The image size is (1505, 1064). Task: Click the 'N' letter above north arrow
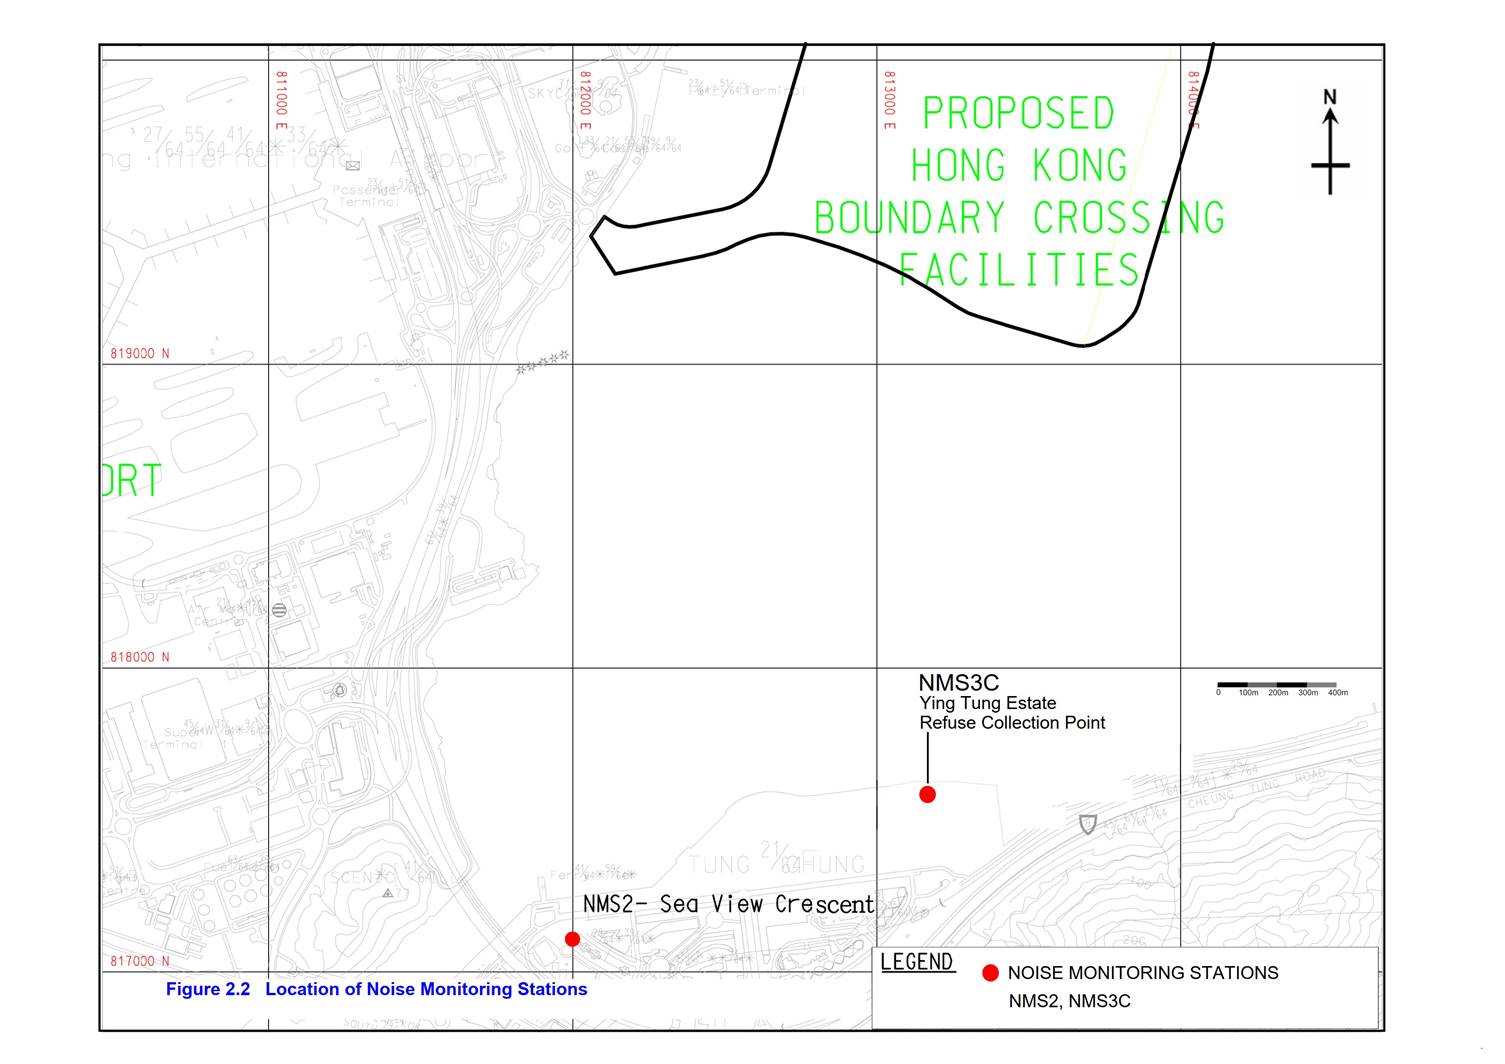coord(1330,97)
